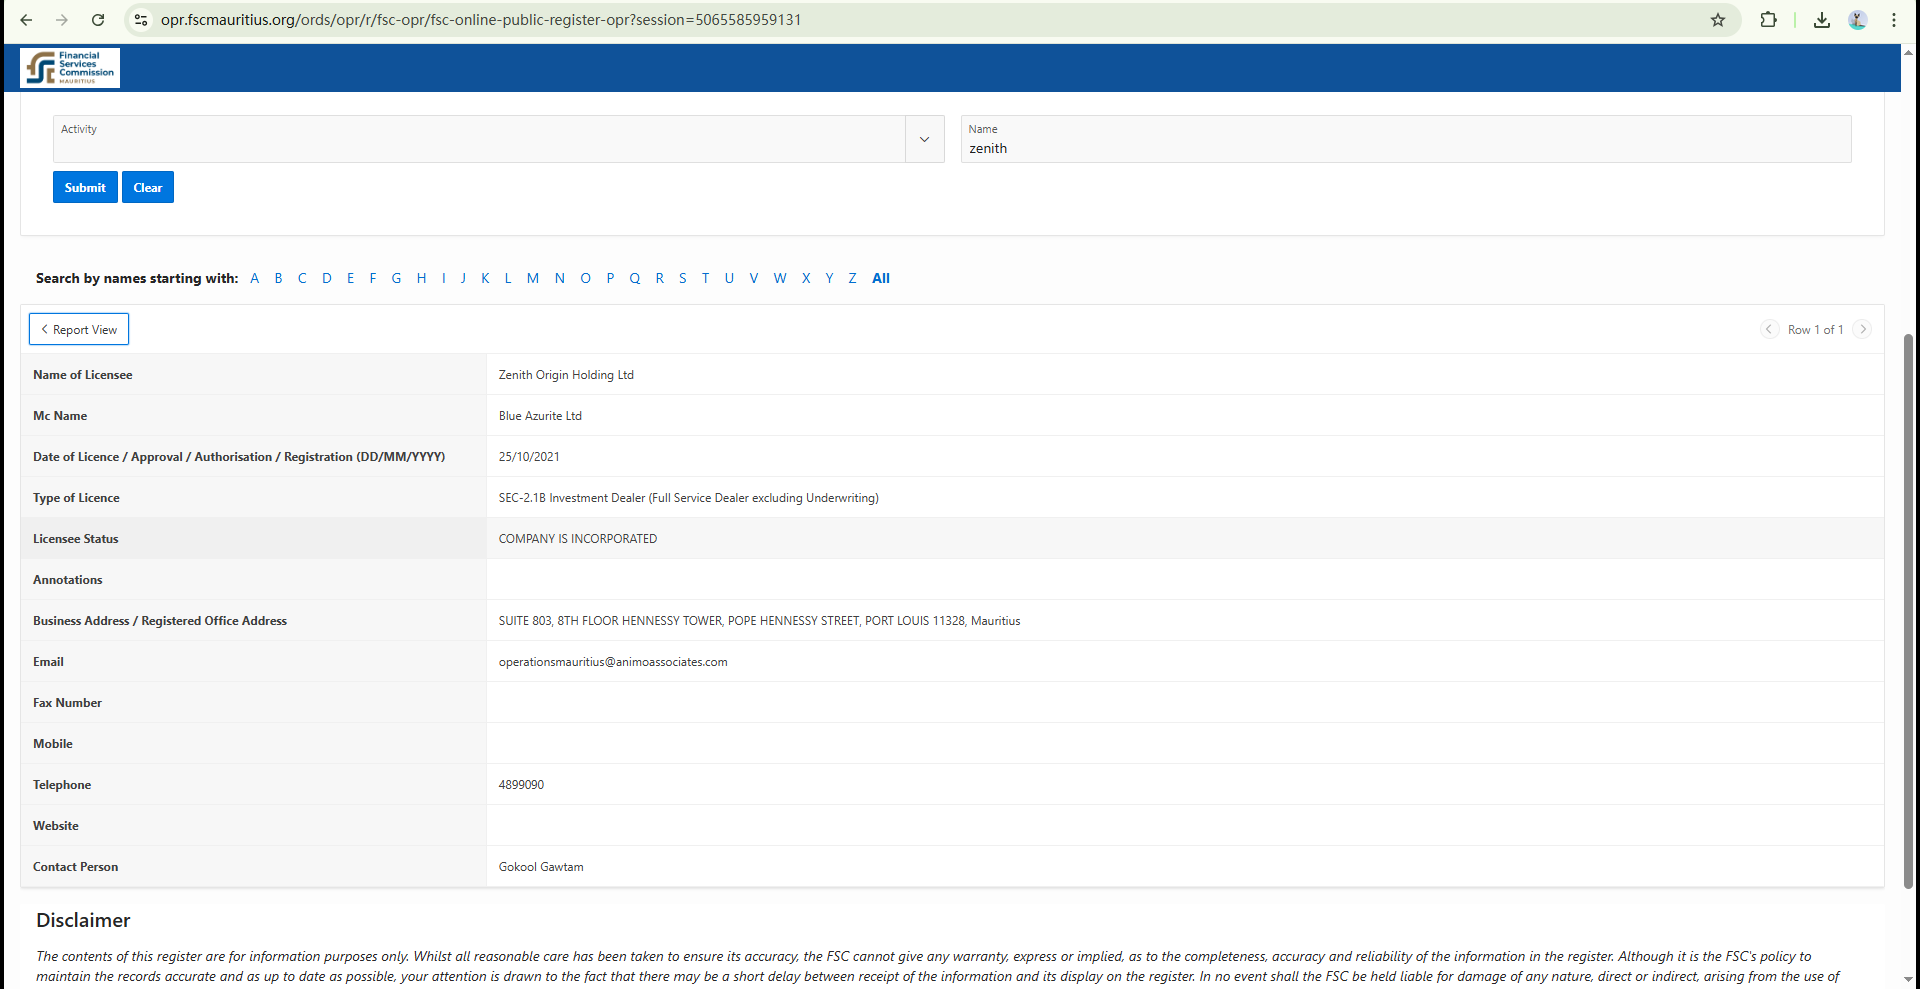Open the browser downloads icon
The width and height of the screenshot is (1920, 989).
tap(1822, 20)
